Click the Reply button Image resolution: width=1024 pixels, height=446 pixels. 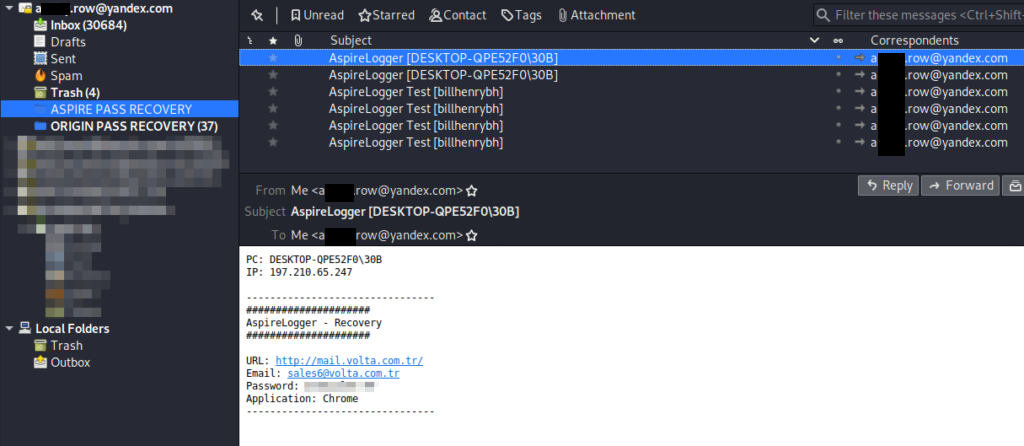pos(888,186)
